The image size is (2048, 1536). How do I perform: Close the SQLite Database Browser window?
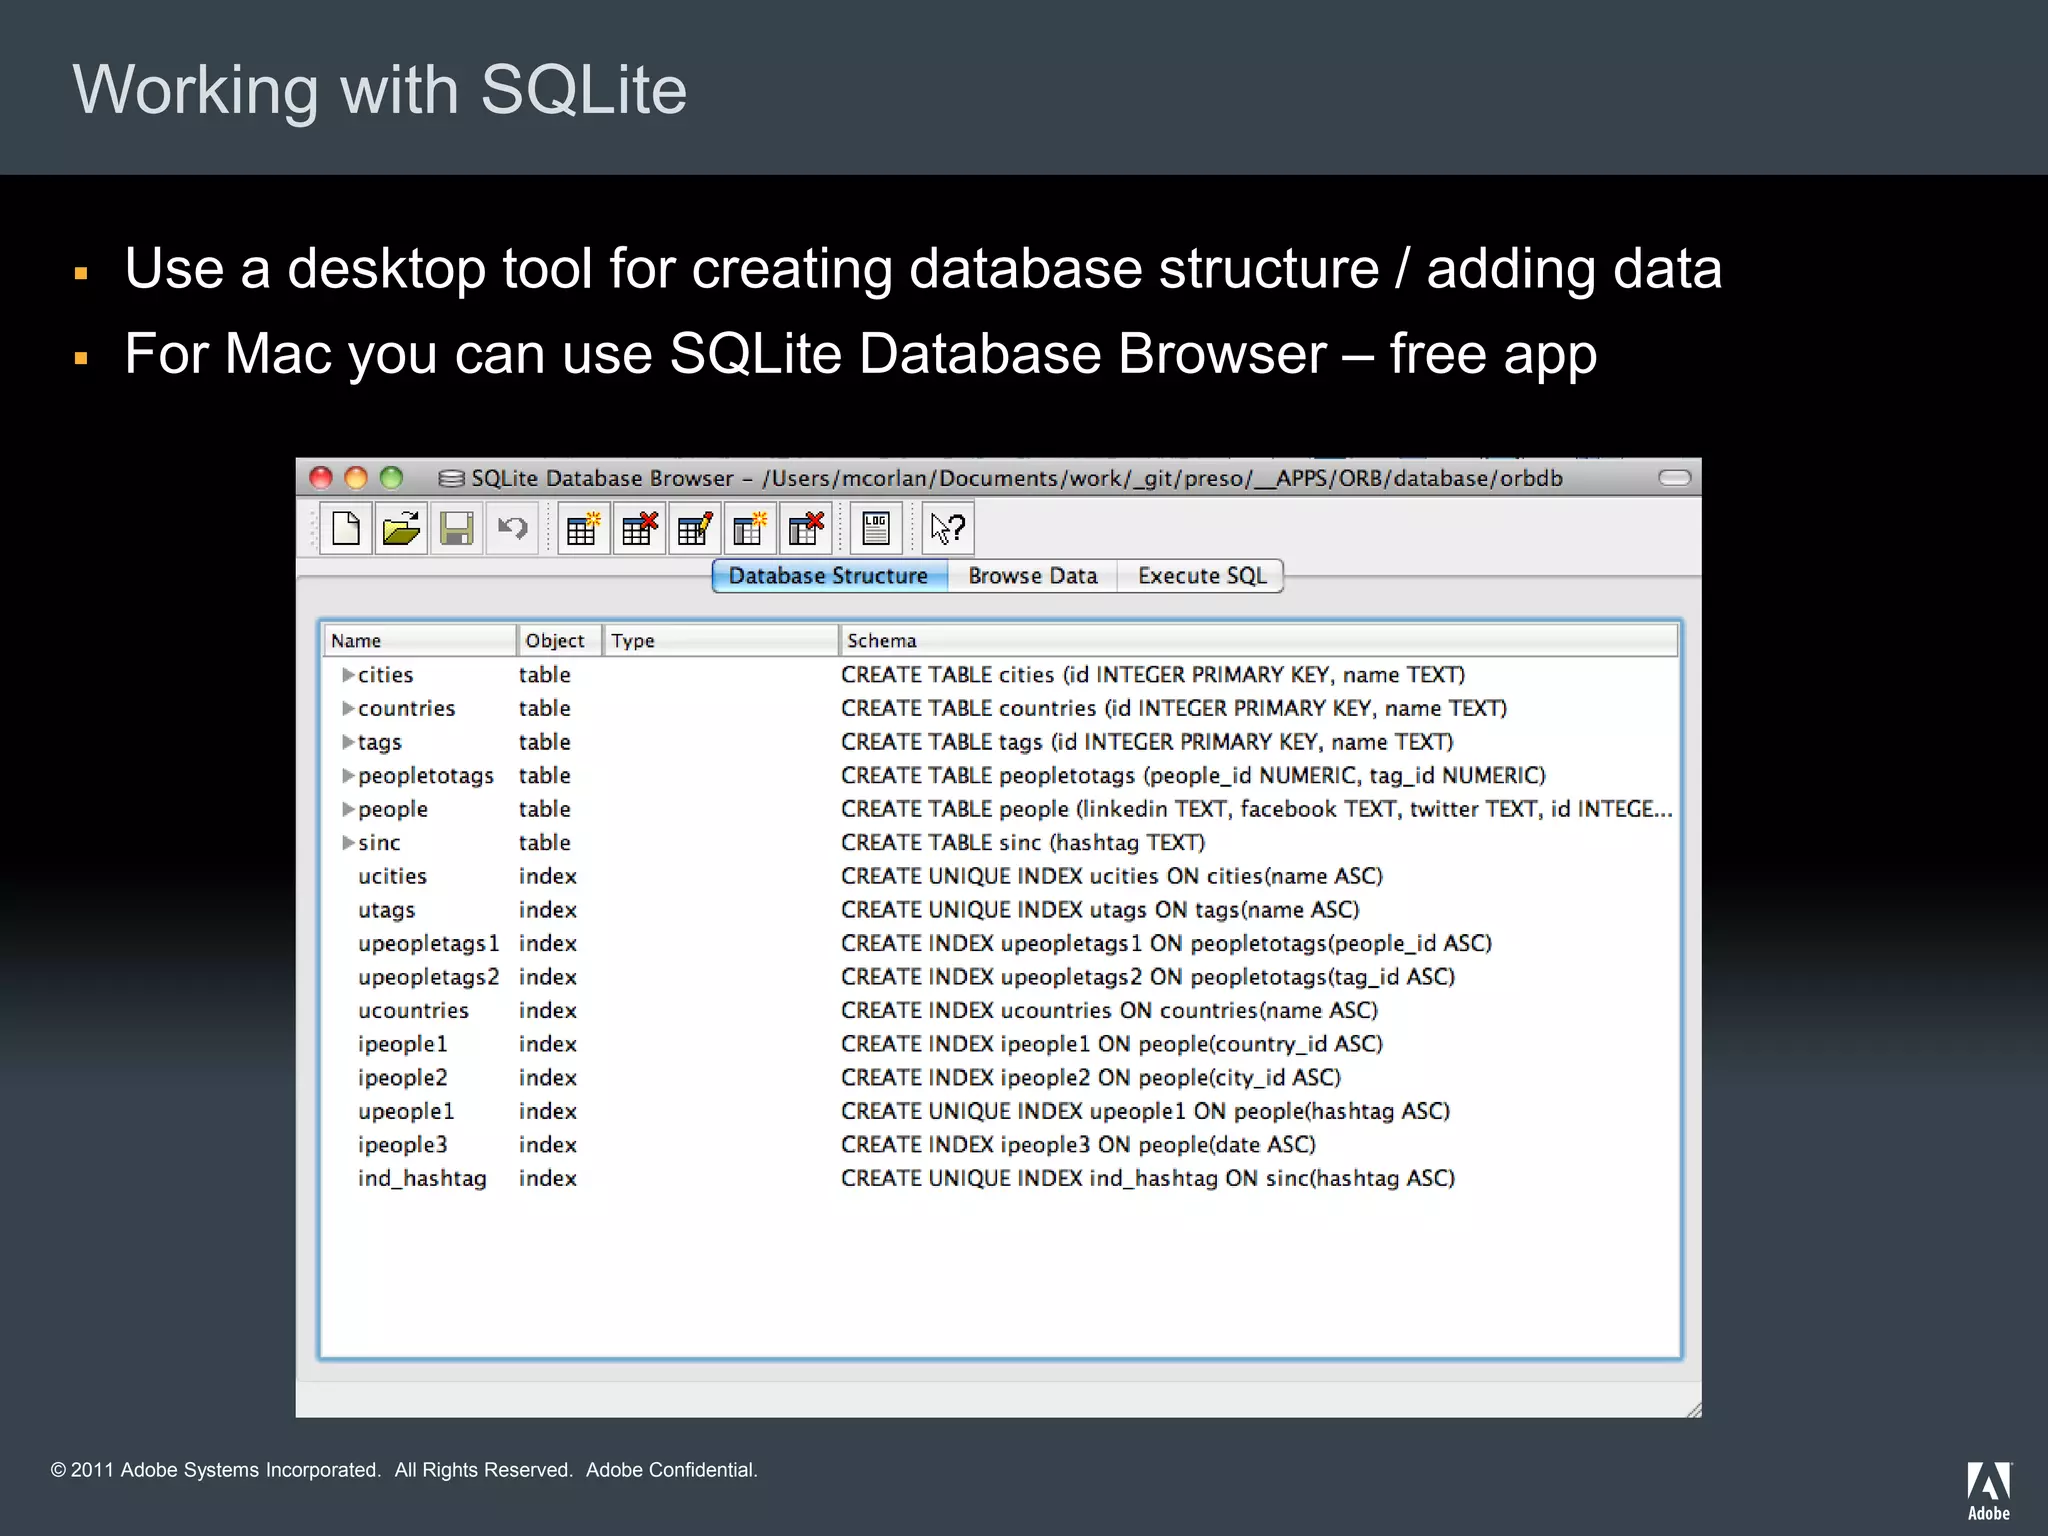point(321,478)
